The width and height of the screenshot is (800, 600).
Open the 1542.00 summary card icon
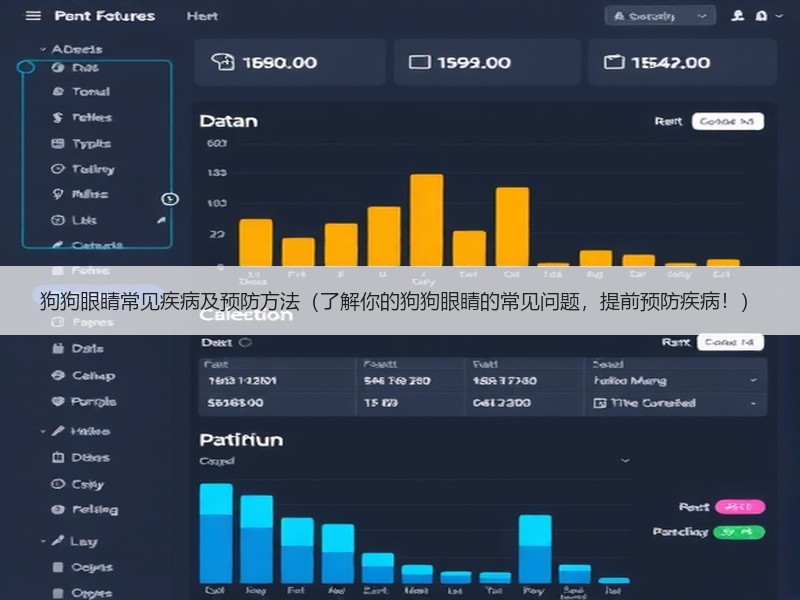[614, 62]
